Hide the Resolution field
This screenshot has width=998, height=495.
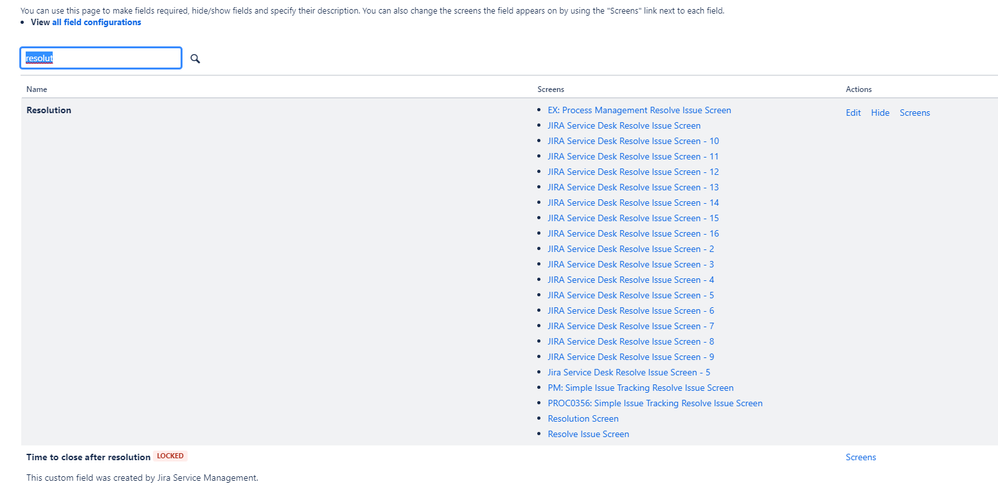point(880,113)
